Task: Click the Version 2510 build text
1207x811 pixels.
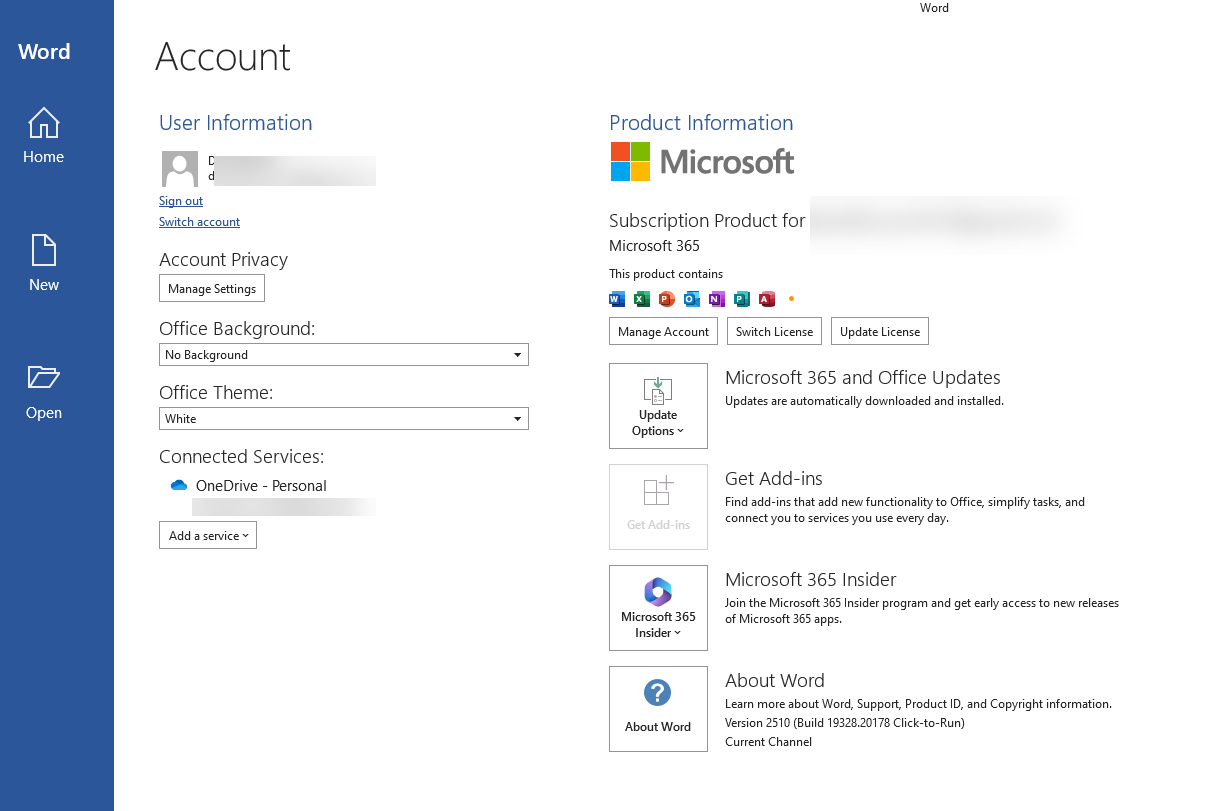Action: 845,722
